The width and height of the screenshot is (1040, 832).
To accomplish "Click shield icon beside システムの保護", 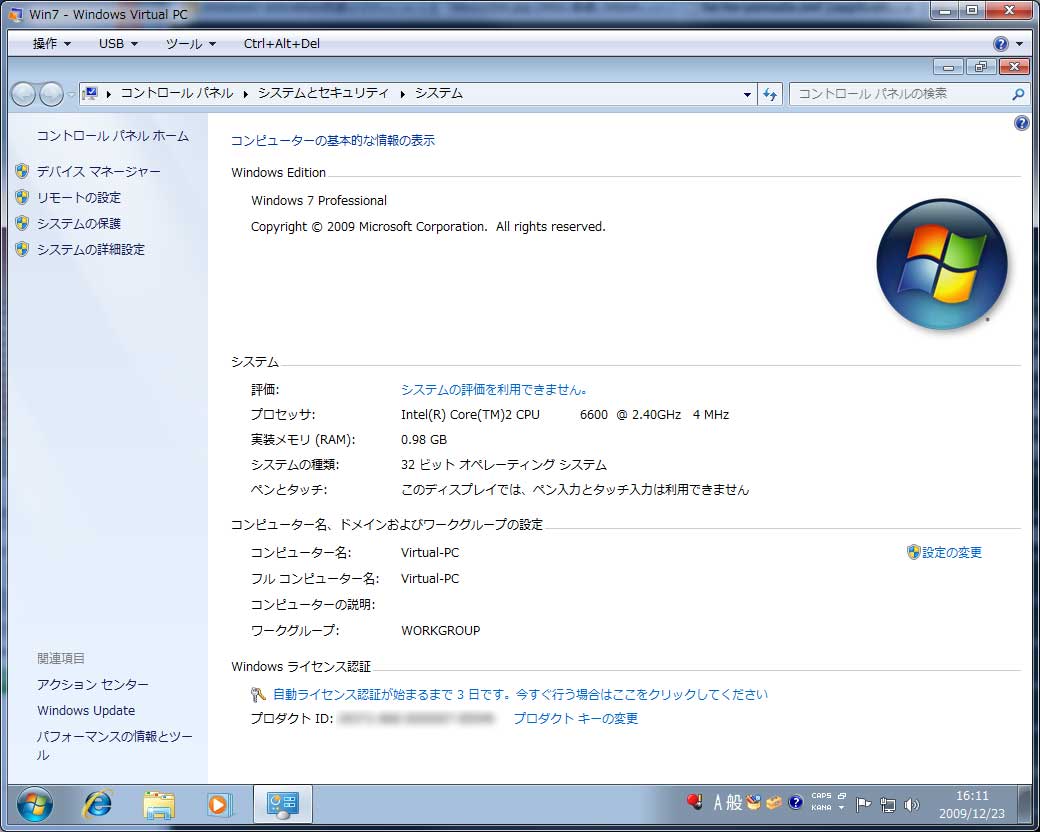I will point(22,223).
